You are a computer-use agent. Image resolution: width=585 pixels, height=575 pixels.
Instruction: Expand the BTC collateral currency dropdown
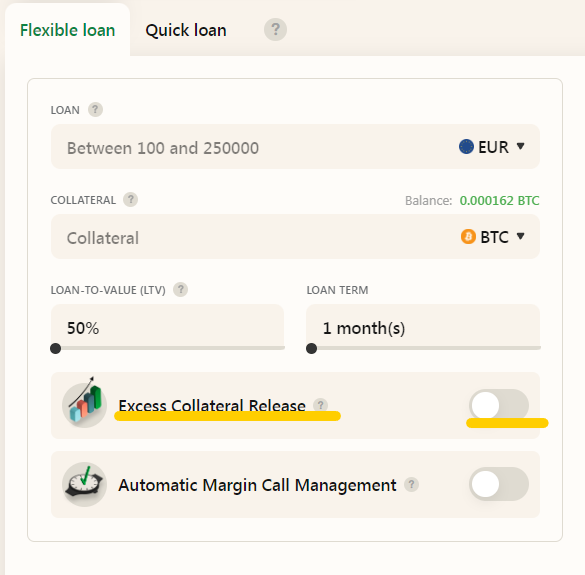pos(493,237)
